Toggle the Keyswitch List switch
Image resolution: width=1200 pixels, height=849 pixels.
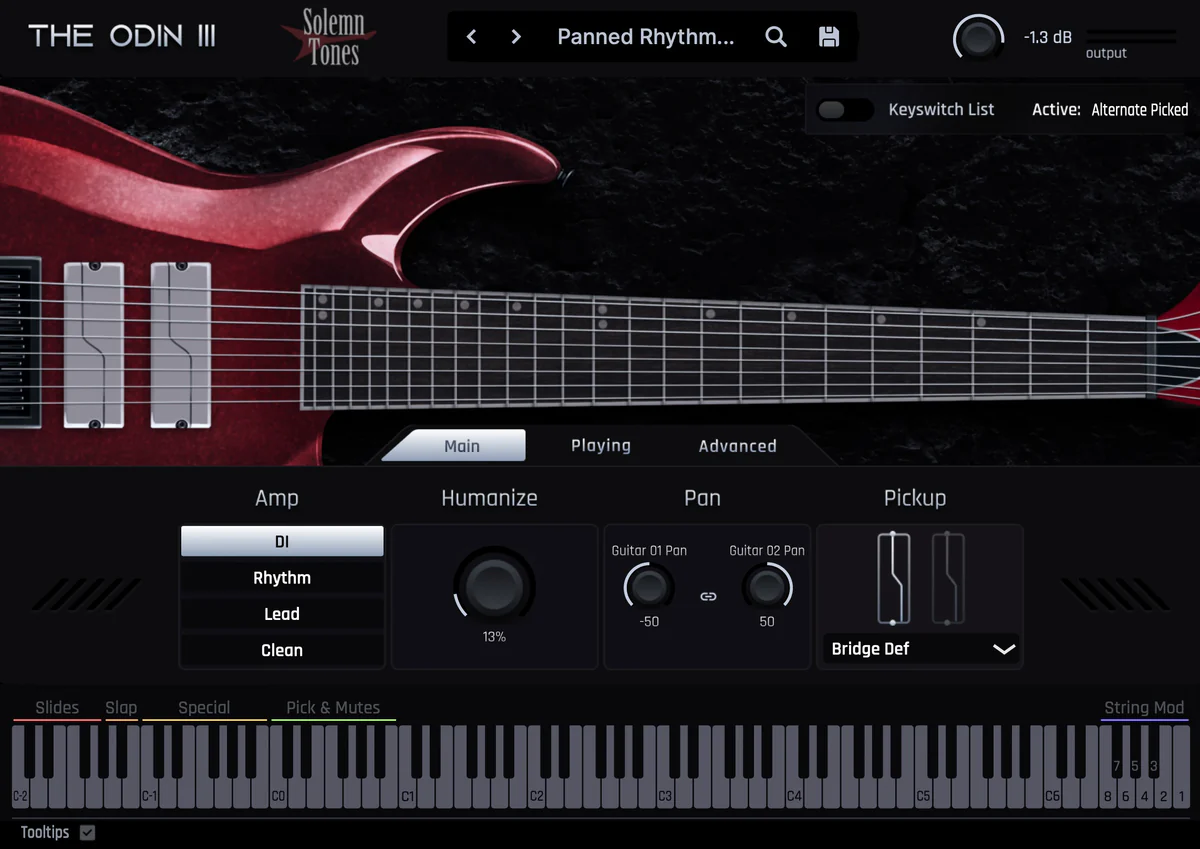pos(846,110)
